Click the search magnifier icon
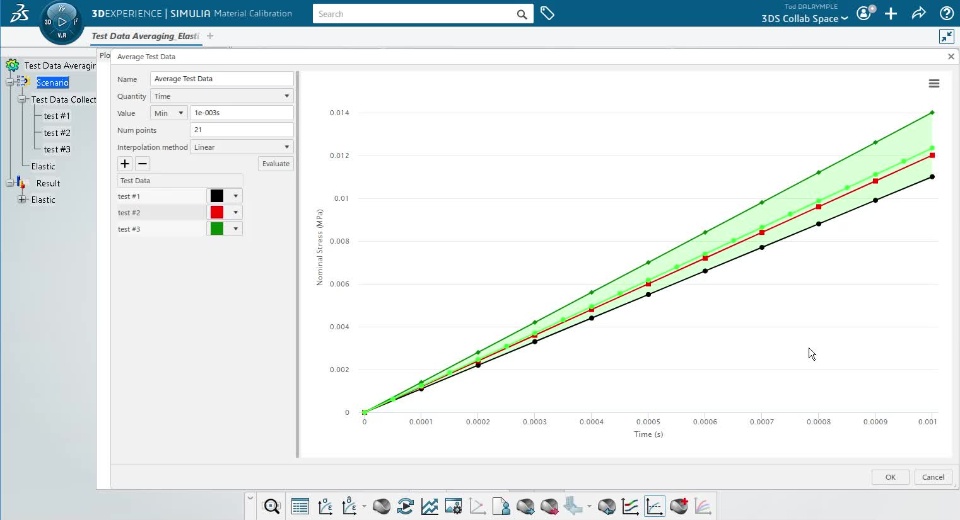The image size is (960, 520). pyautogui.click(x=522, y=14)
